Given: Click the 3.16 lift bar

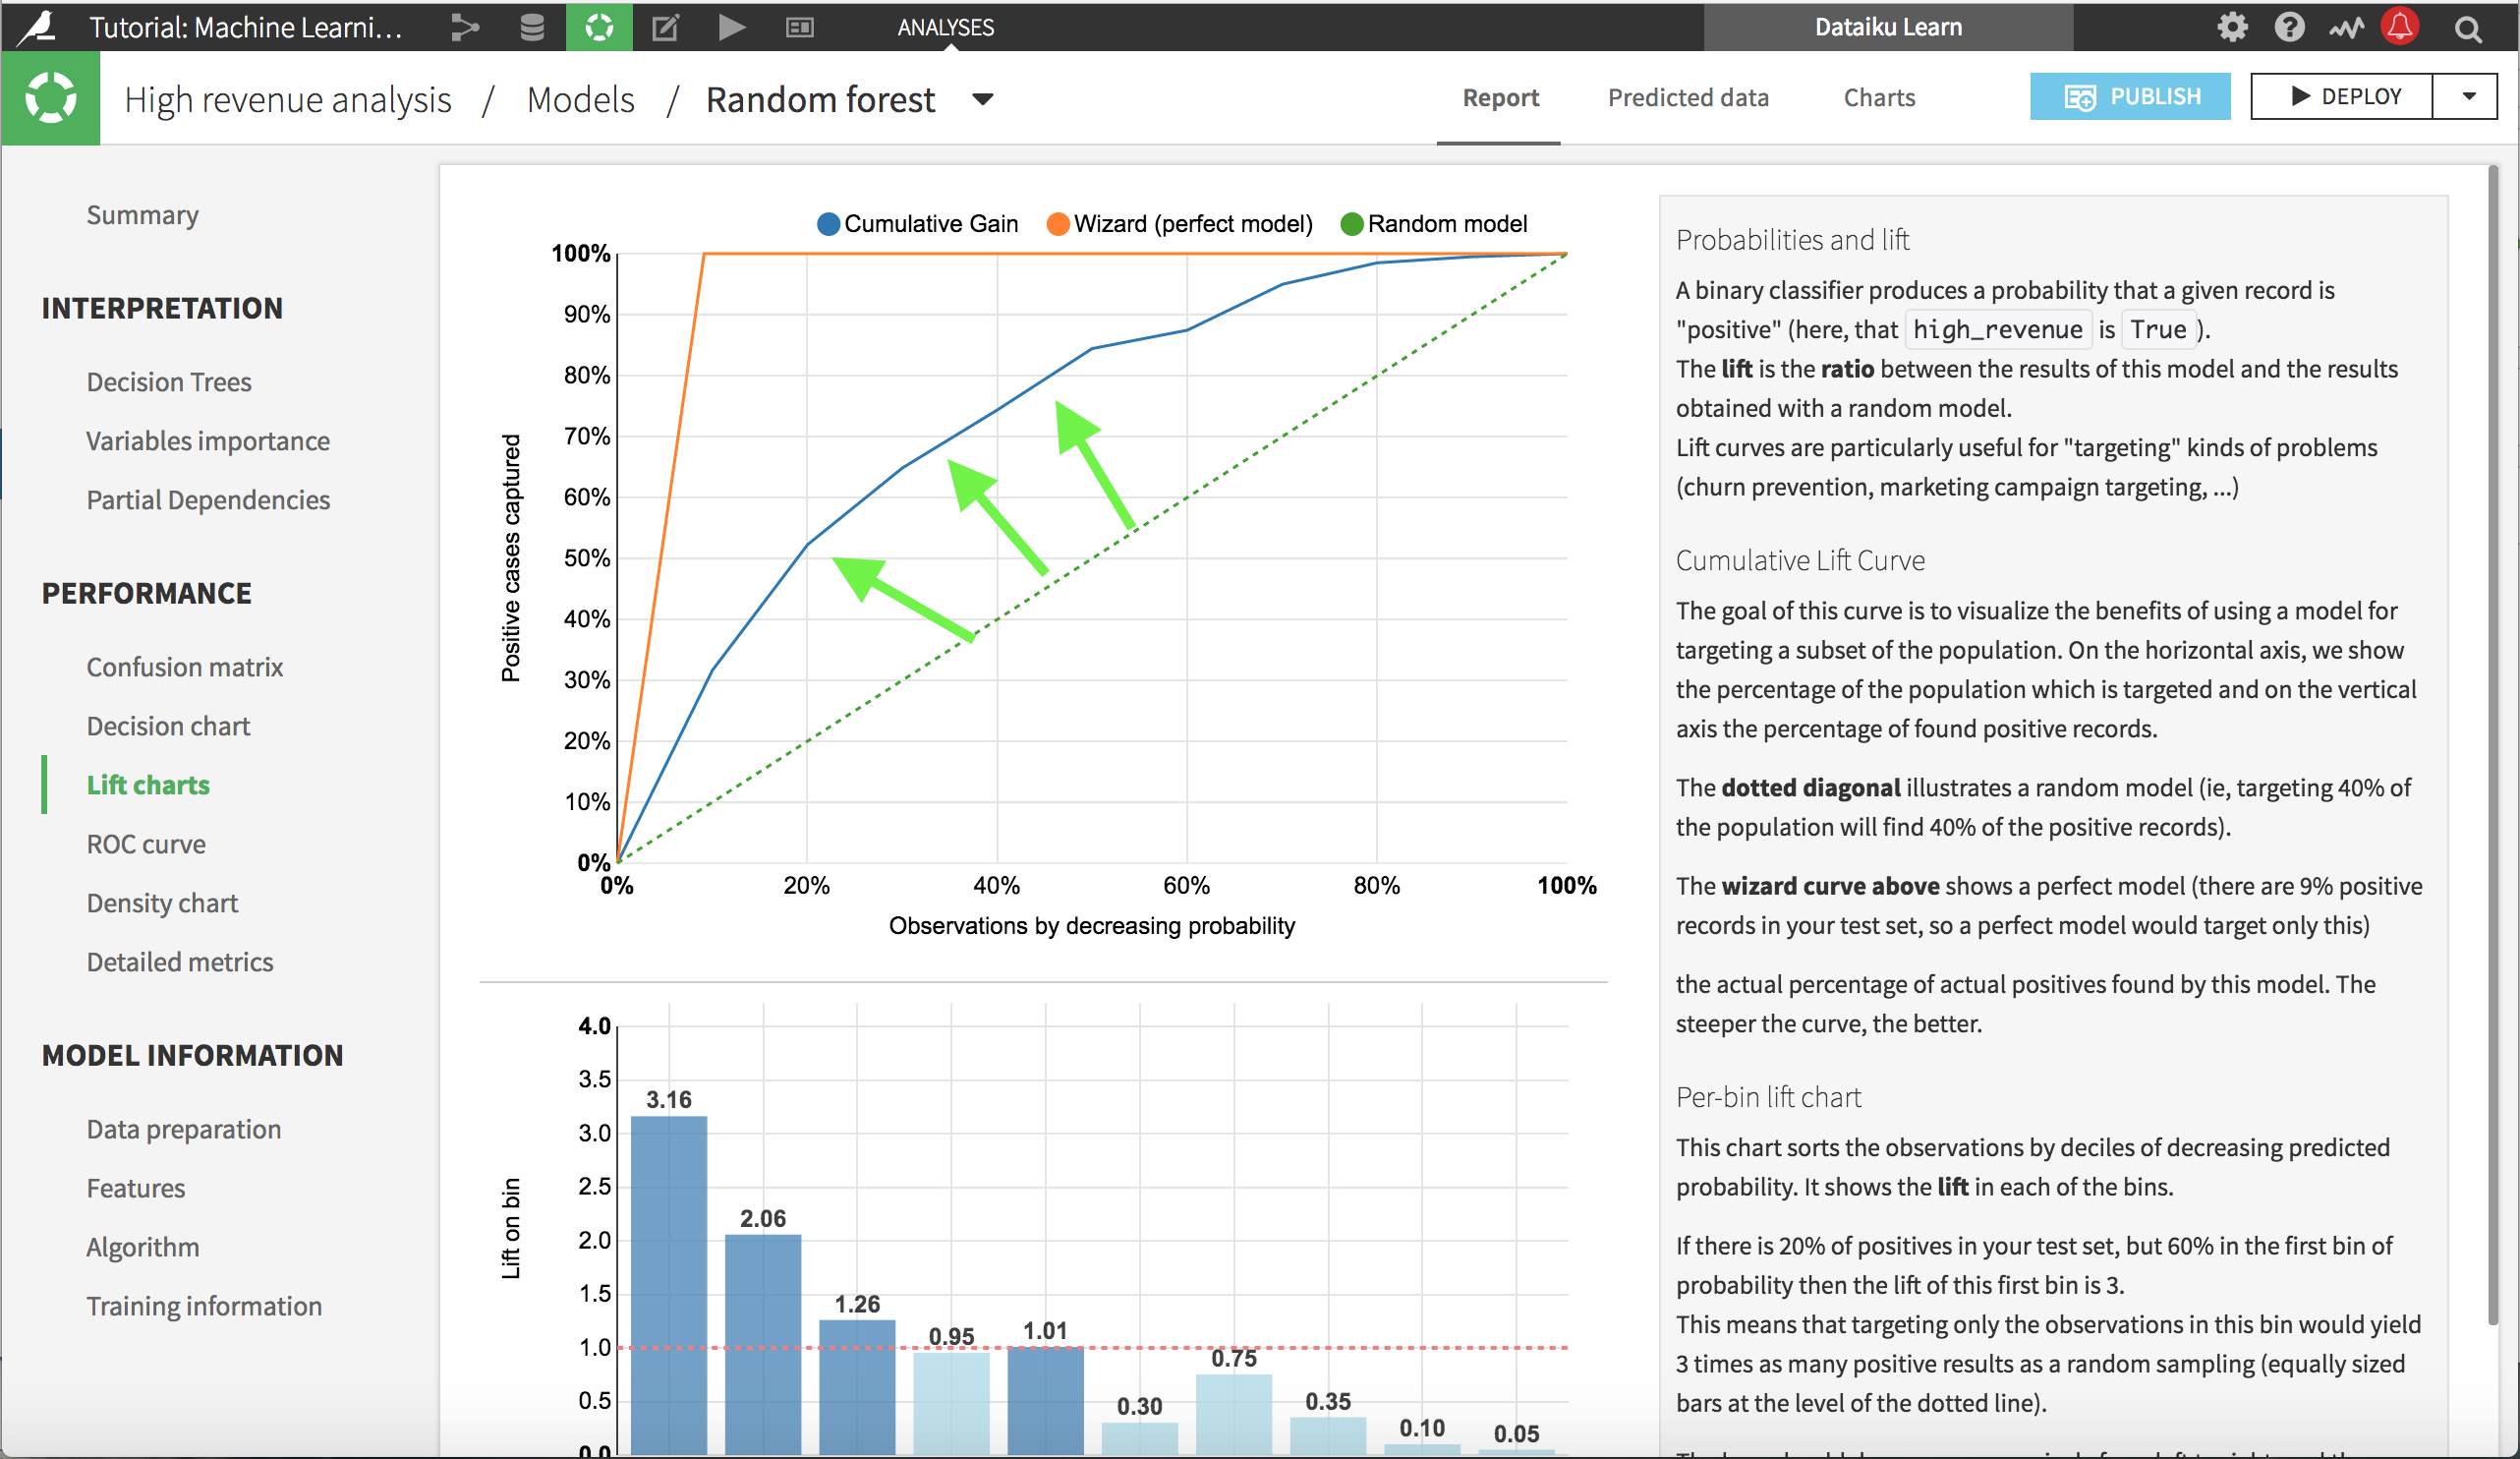Looking at the screenshot, I should point(669,1284).
